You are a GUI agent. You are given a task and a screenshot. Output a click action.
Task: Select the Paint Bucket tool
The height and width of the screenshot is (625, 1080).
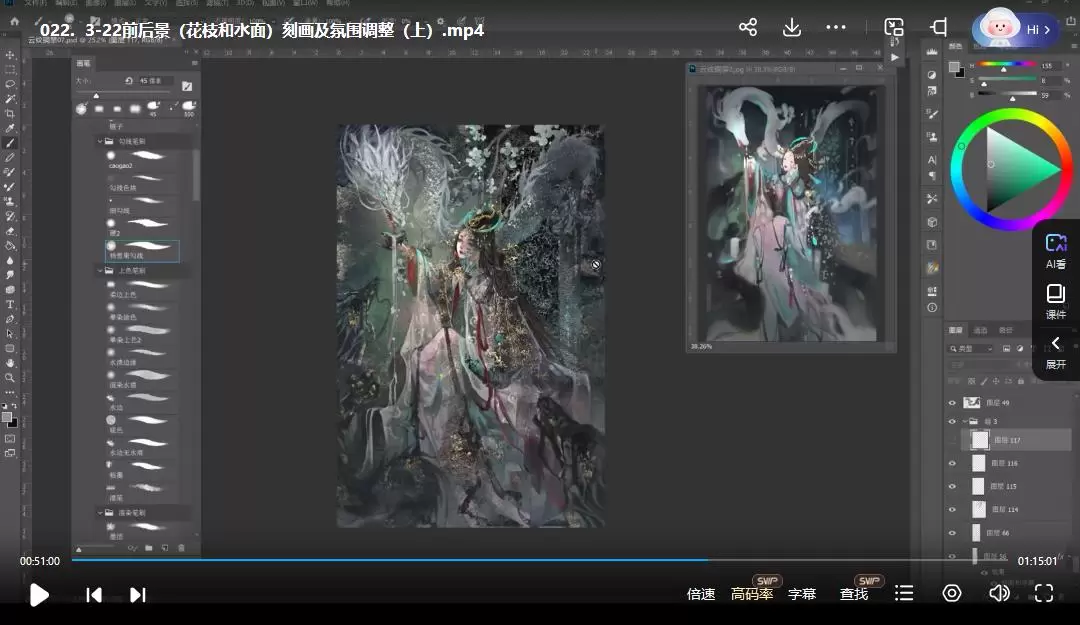[x=10, y=245]
